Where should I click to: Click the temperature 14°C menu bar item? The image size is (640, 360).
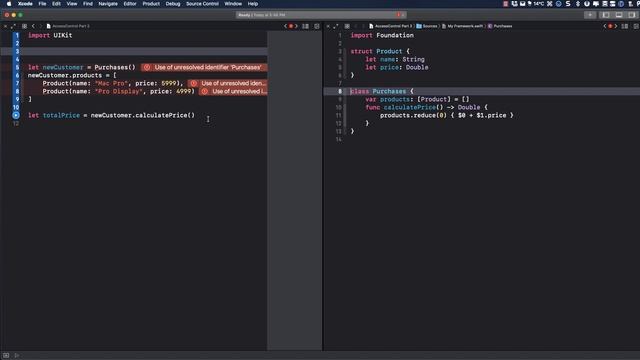[x=536, y=4]
